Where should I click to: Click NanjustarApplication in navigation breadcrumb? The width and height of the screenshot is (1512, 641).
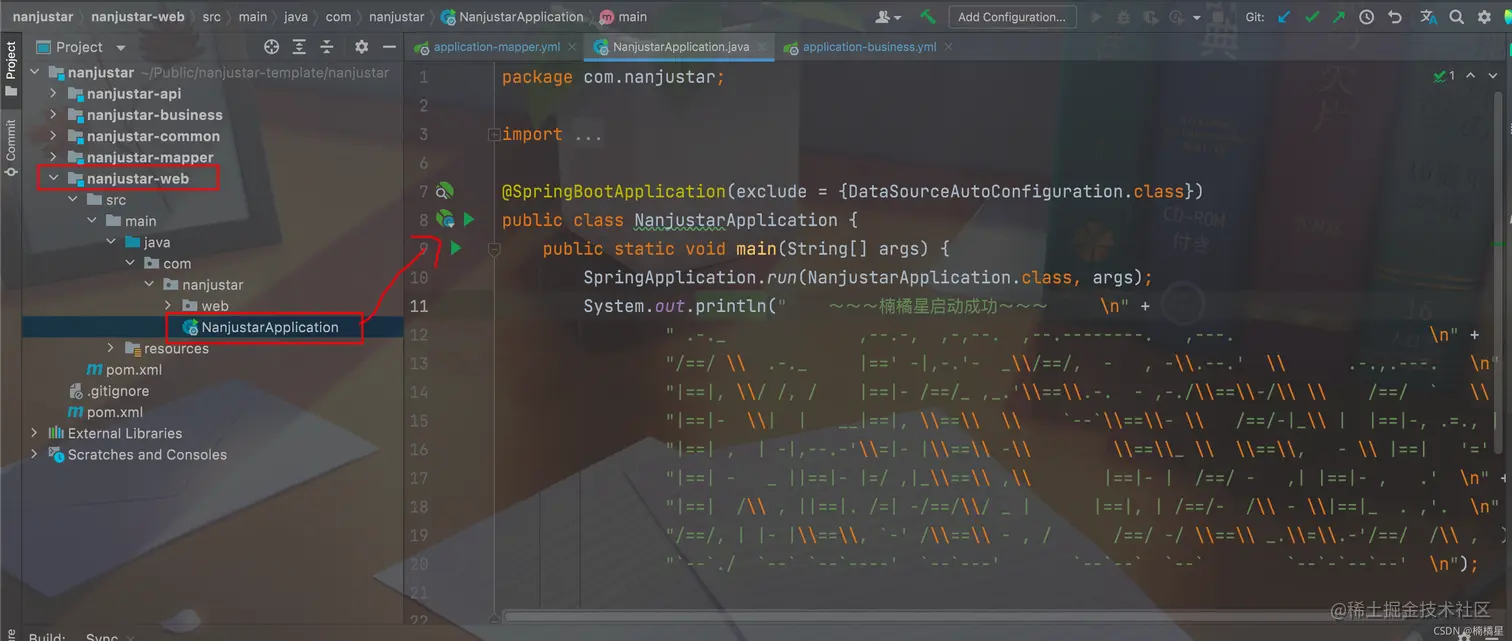click(x=512, y=17)
